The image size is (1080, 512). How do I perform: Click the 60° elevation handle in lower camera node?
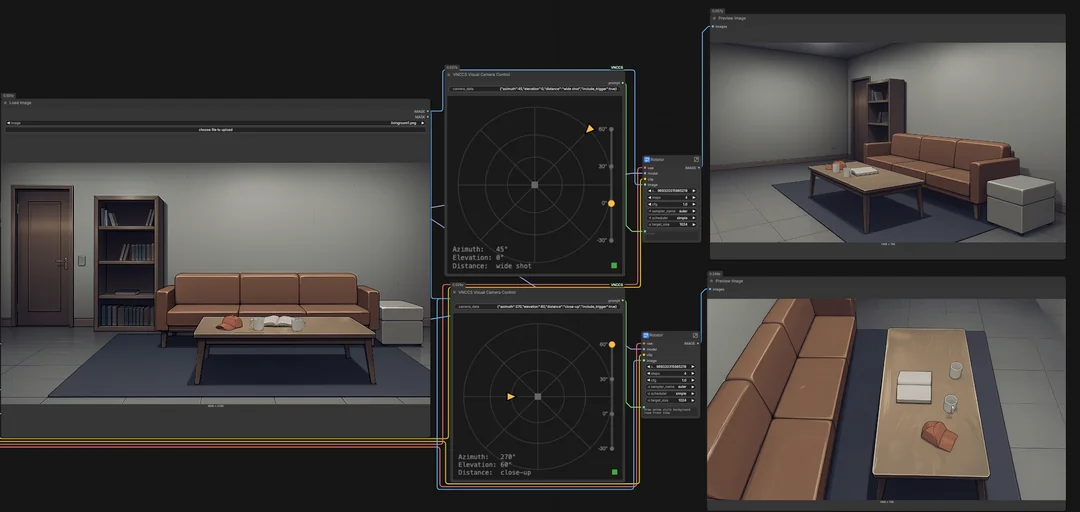tap(612, 344)
